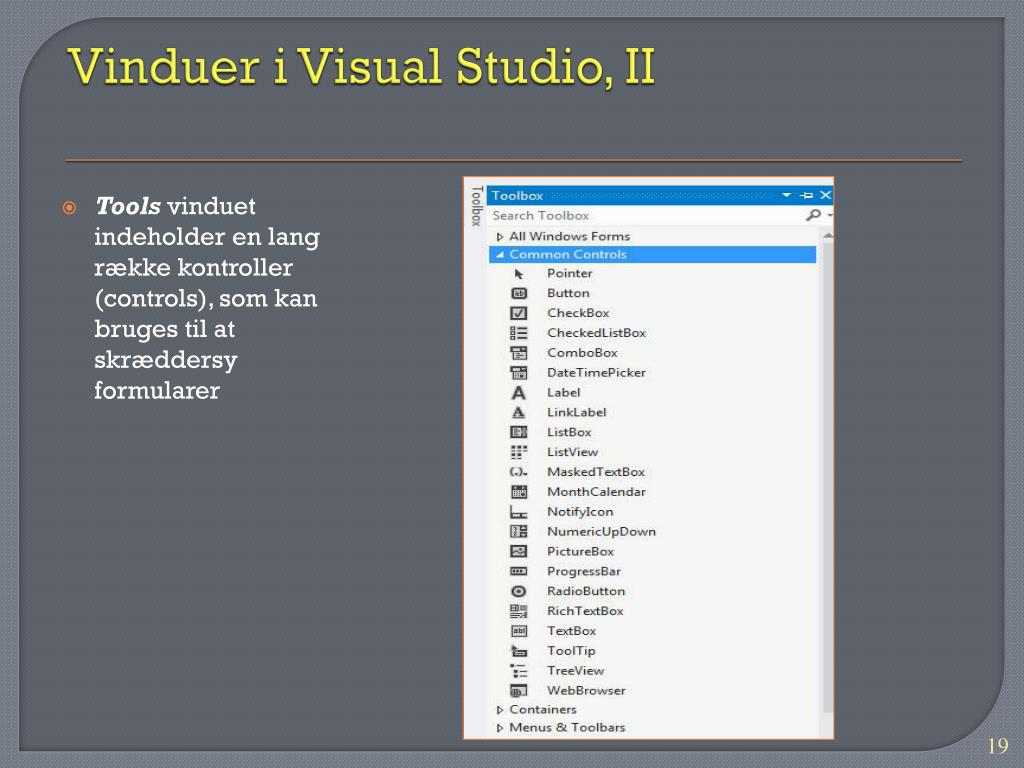Pick the ToolTip control icon
This screenshot has width=1024, height=768.
(x=519, y=651)
